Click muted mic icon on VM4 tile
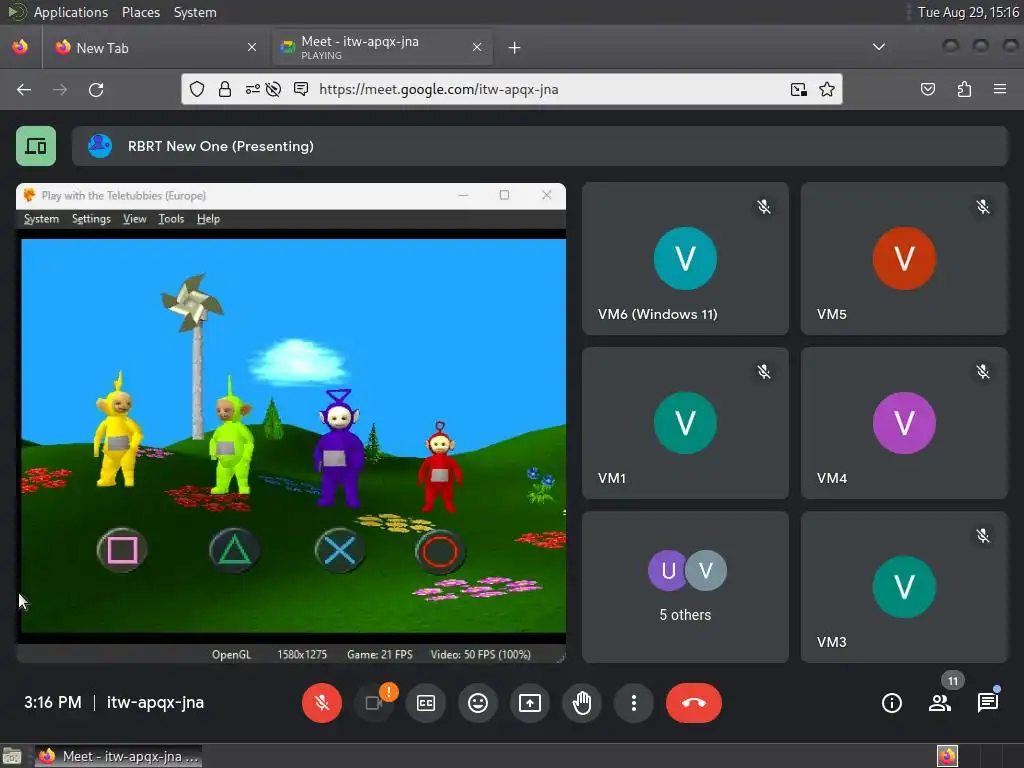This screenshot has width=1024, height=768. click(982, 372)
